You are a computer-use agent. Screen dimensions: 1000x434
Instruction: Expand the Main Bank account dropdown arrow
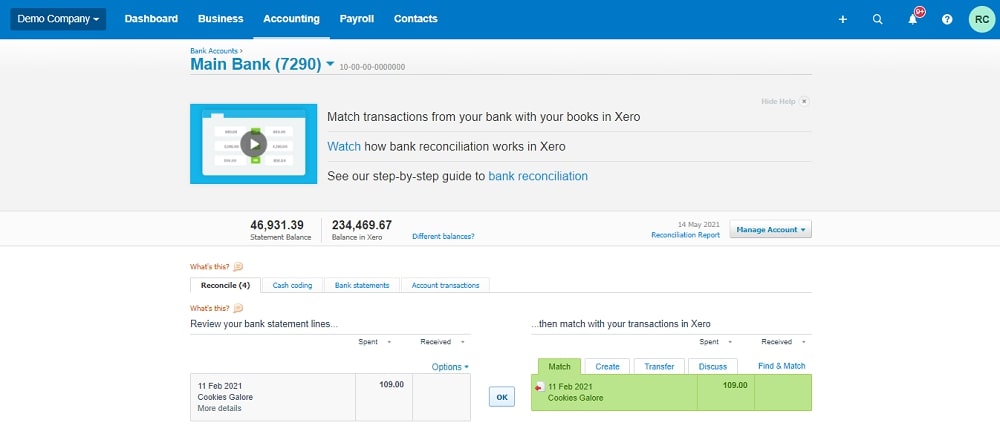pos(330,65)
